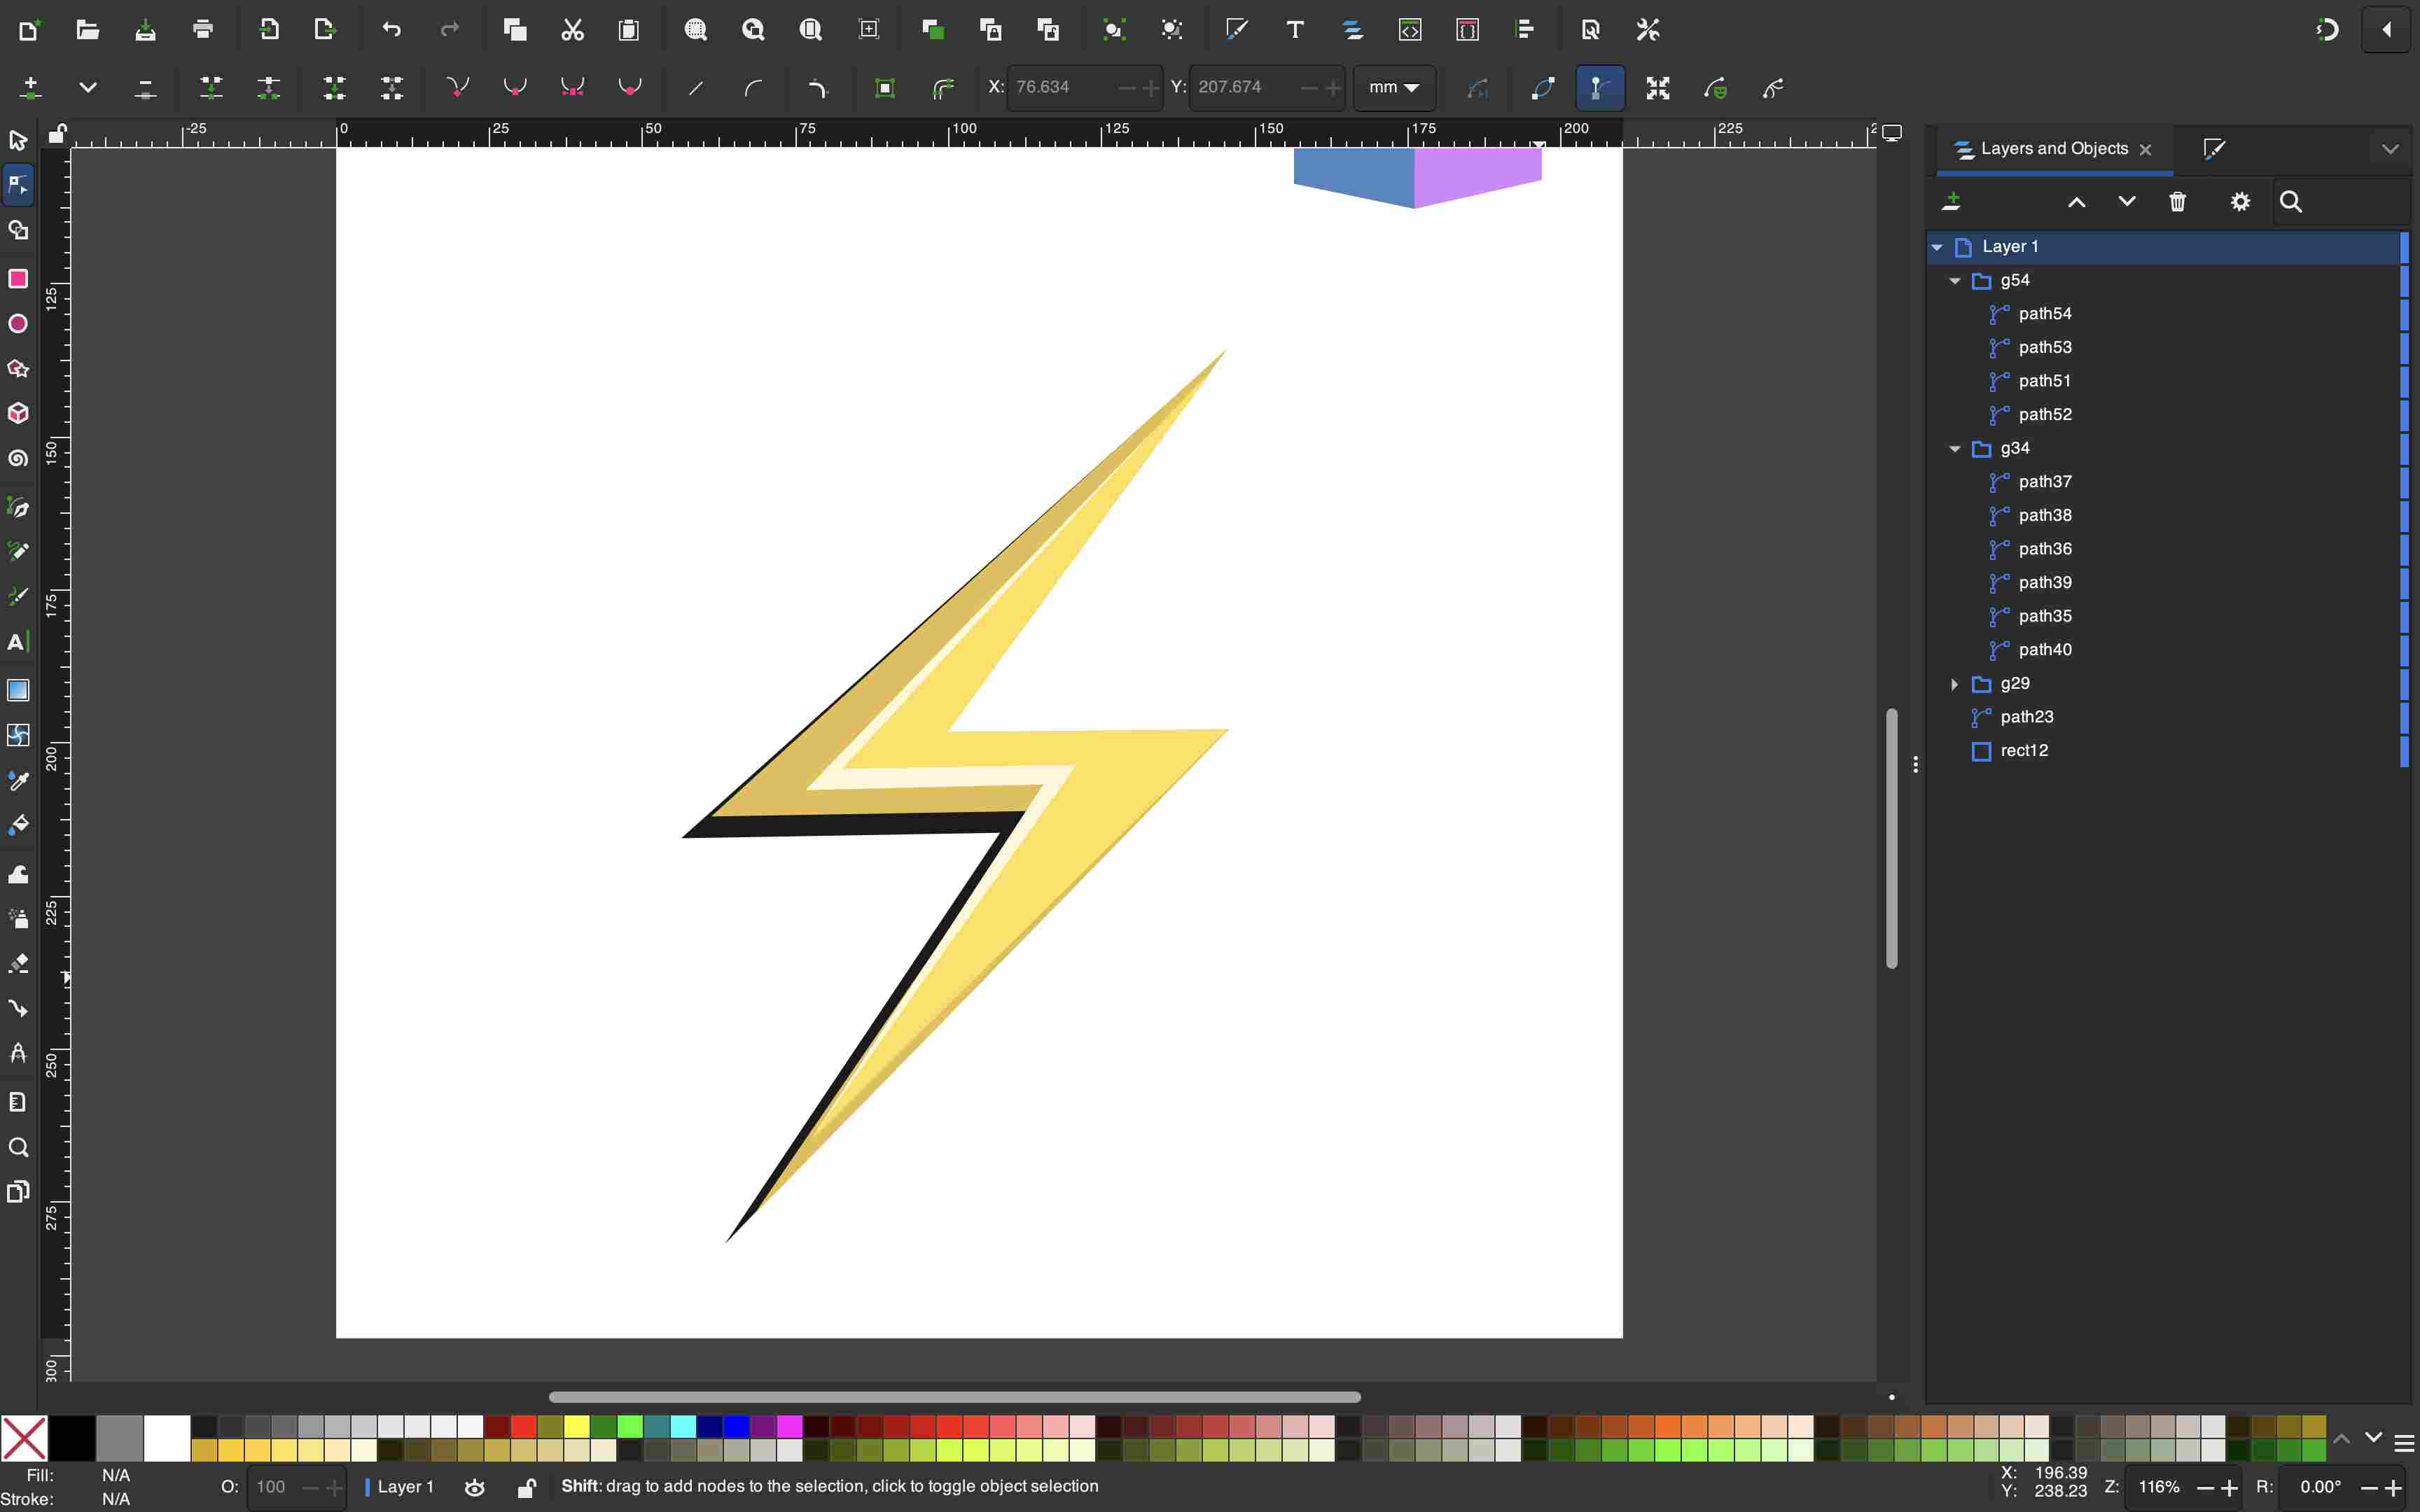2420x1512 pixels.
Task: Select the Rectangle tool
Action: [x=18, y=279]
